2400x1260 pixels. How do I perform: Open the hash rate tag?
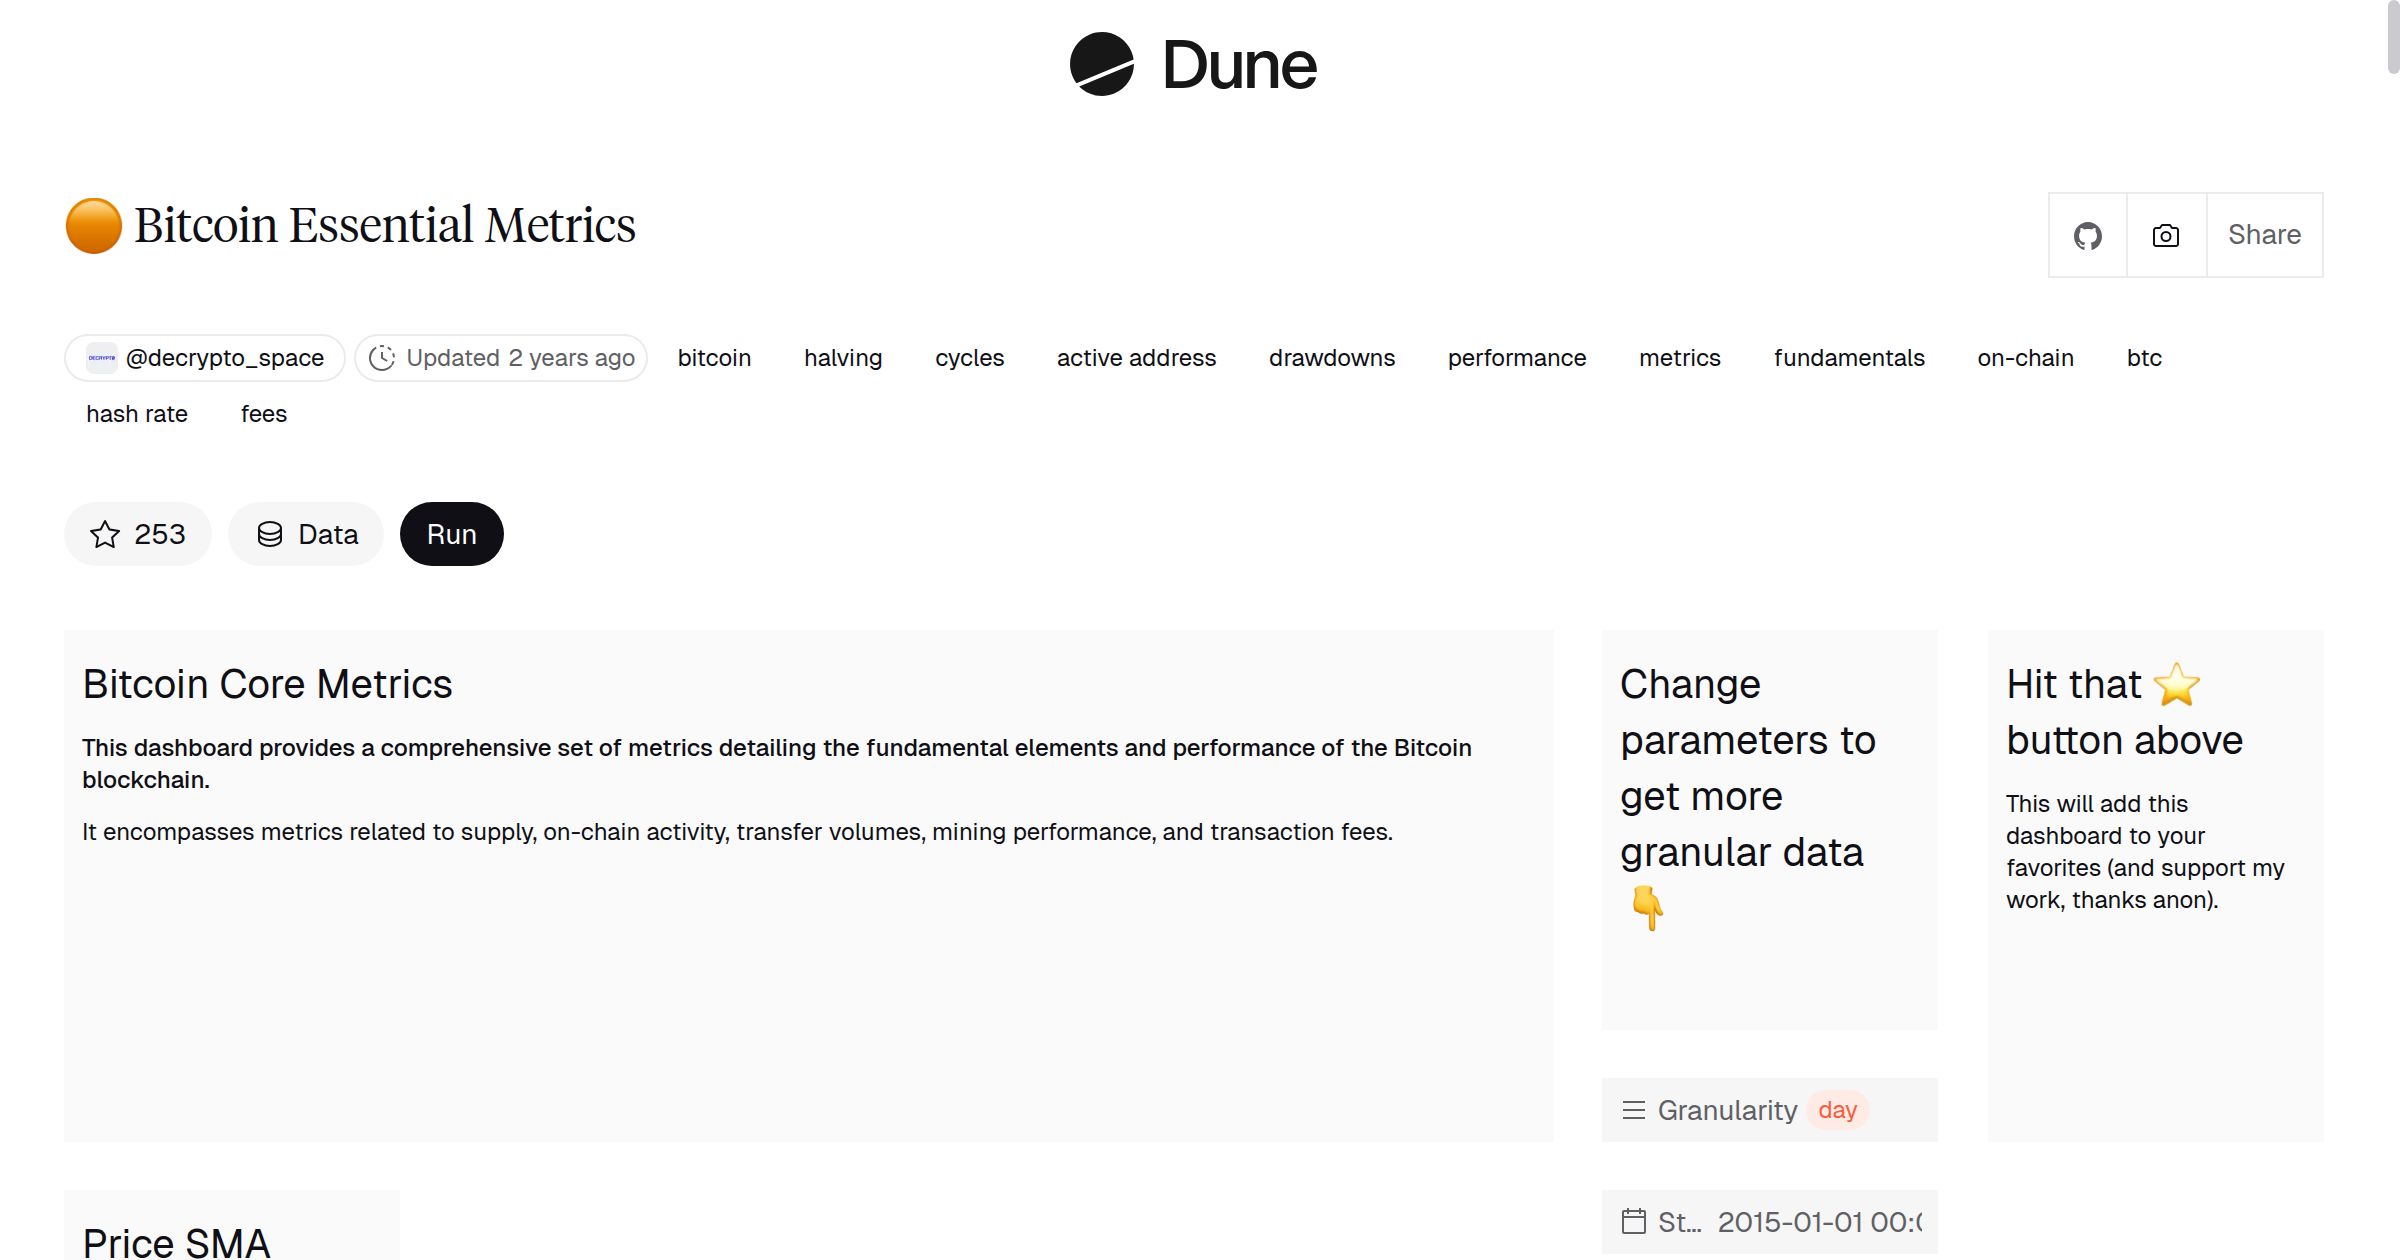pos(136,413)
